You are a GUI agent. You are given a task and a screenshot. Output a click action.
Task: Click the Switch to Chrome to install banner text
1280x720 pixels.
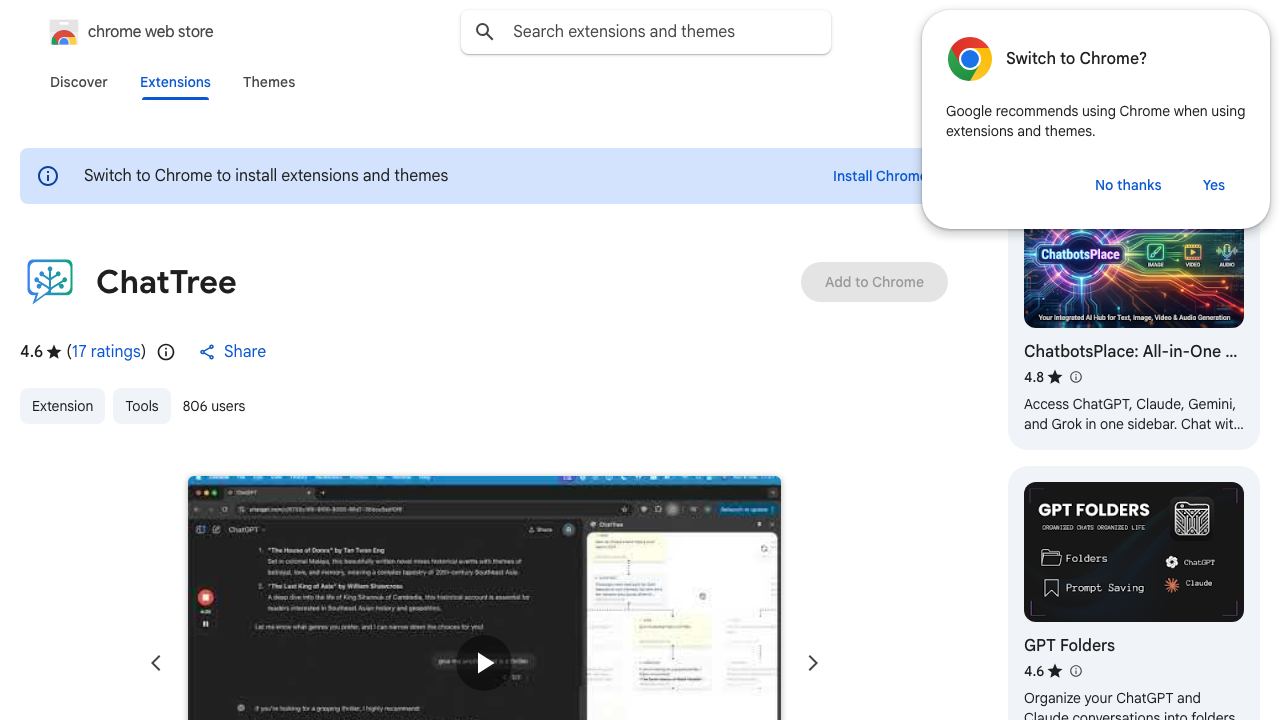pyautogui.click(x=266, y=176)
